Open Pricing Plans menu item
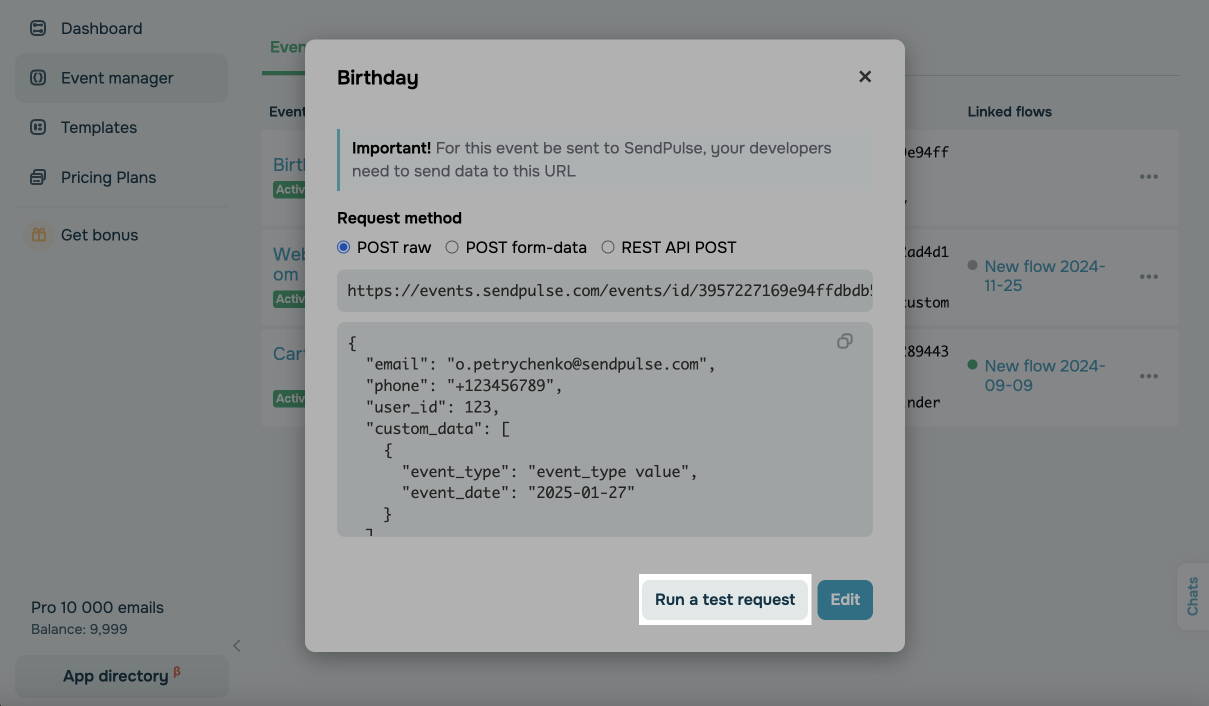 click(x=108, y=177)
